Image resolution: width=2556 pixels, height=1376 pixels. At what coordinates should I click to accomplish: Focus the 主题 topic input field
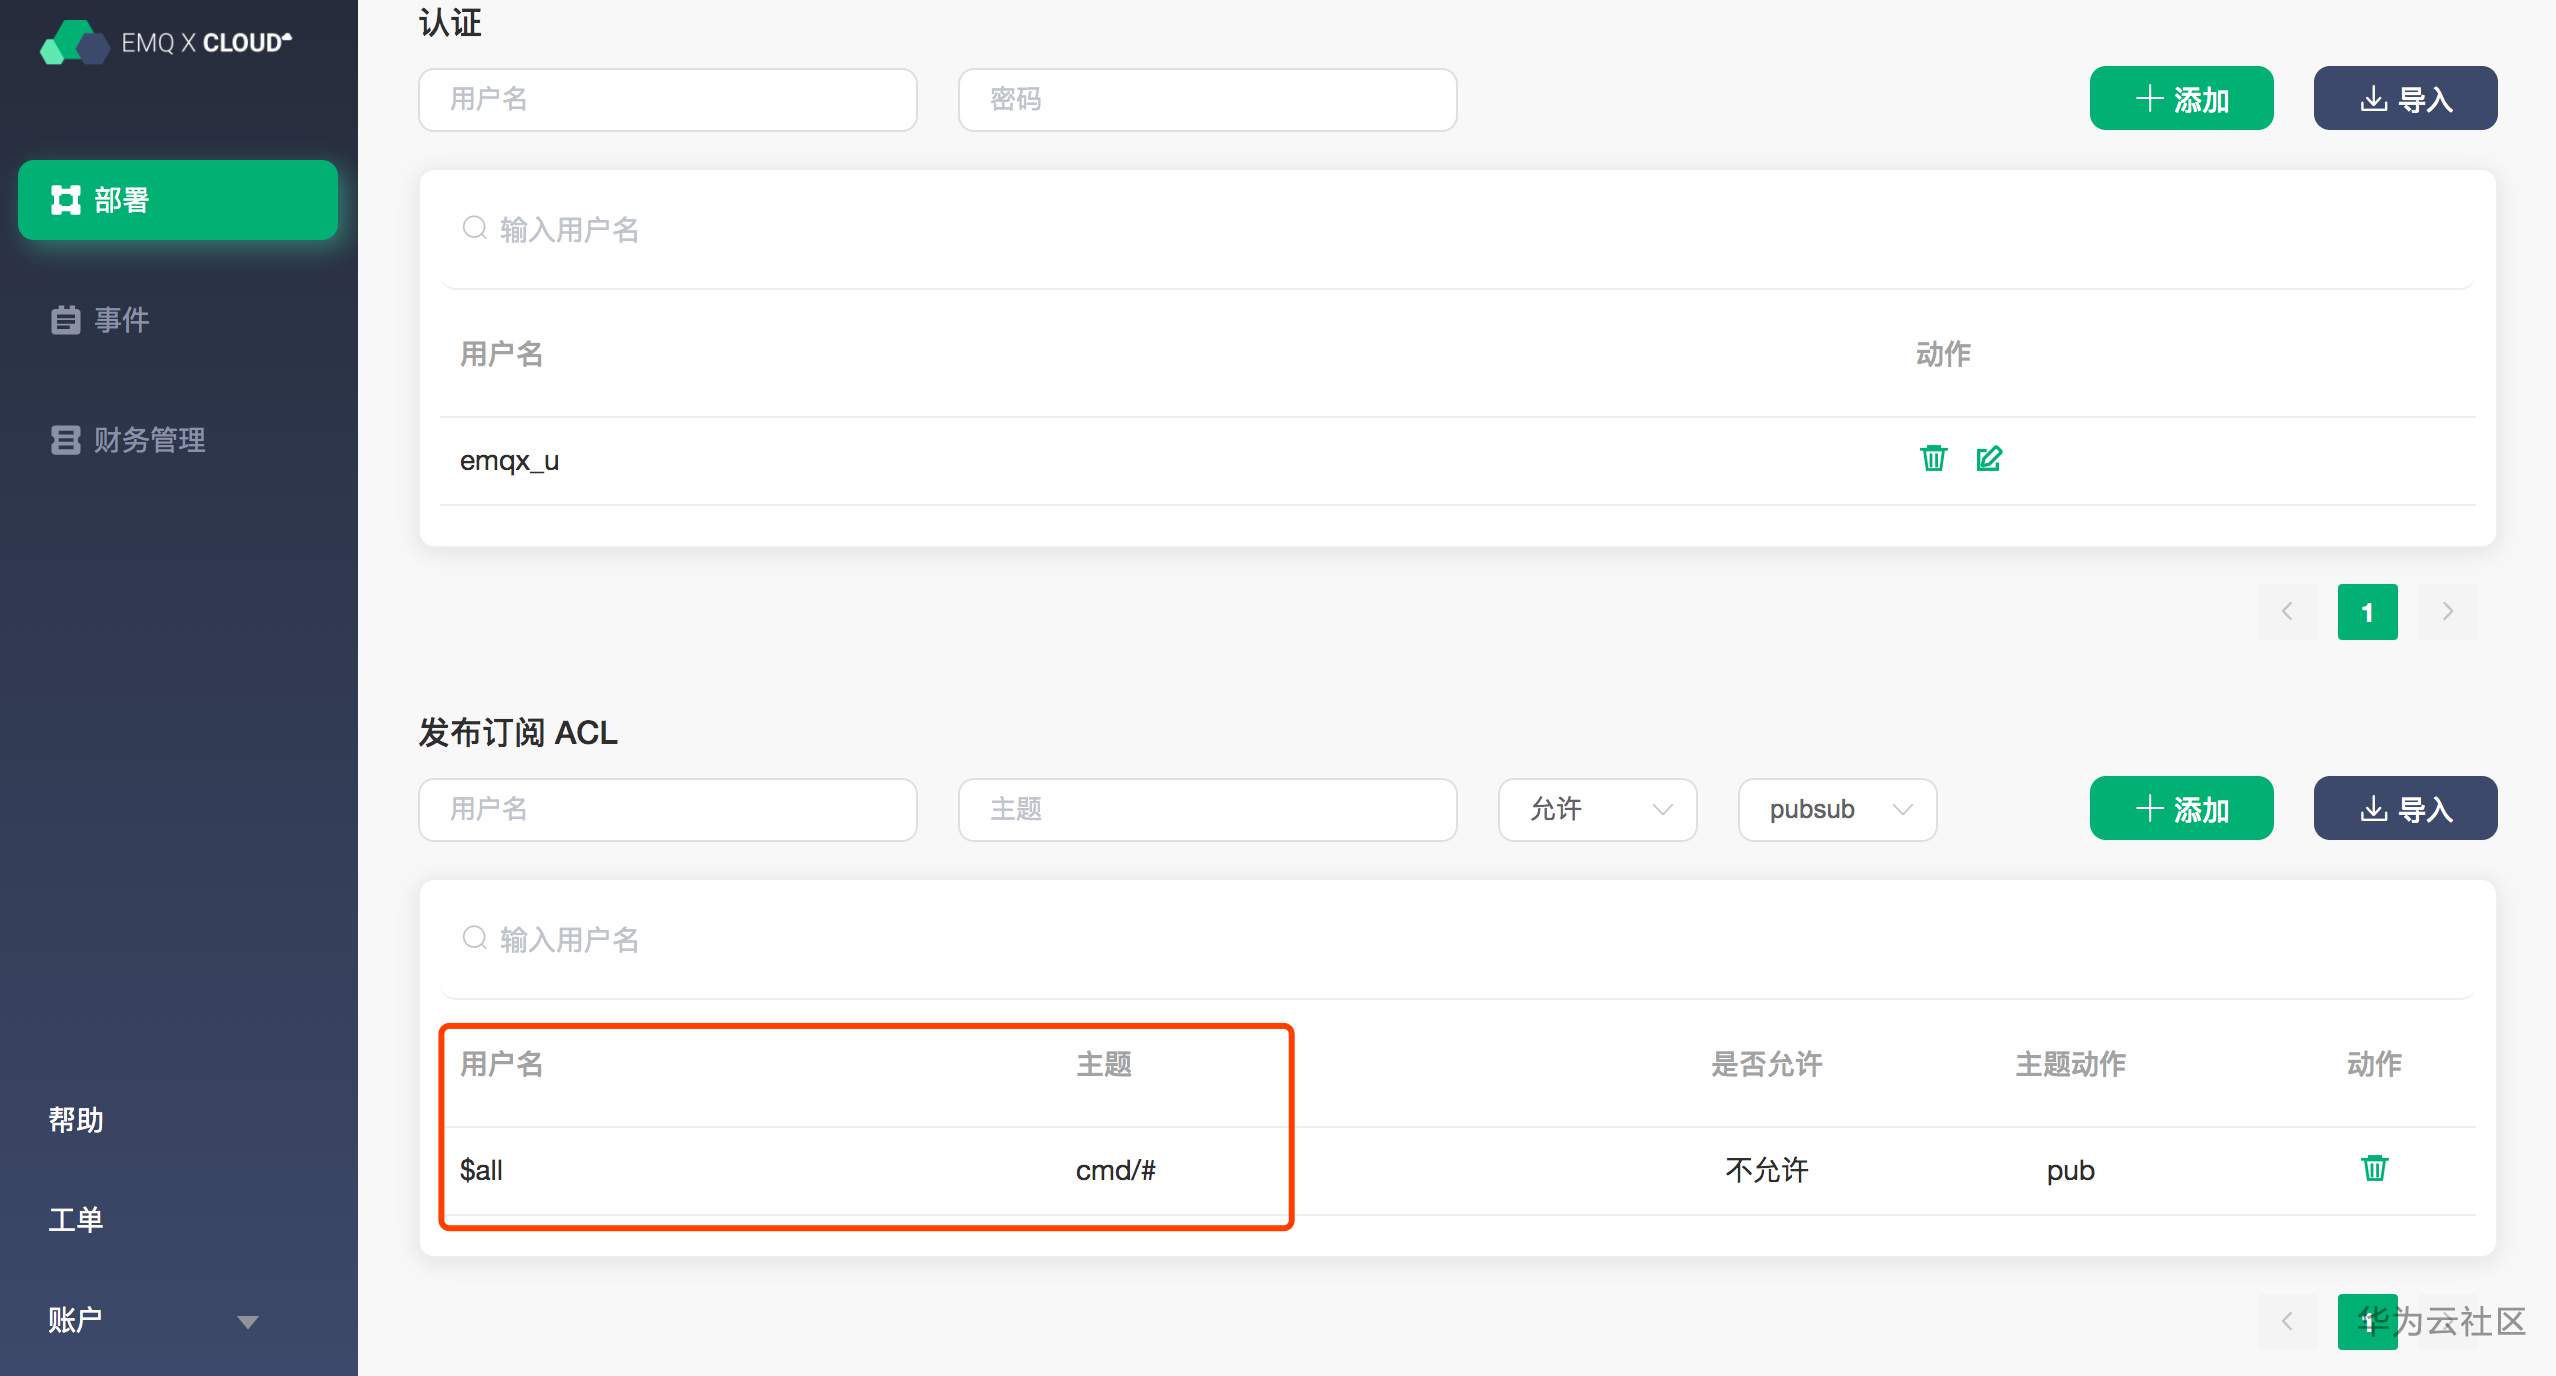[1207, 809]
